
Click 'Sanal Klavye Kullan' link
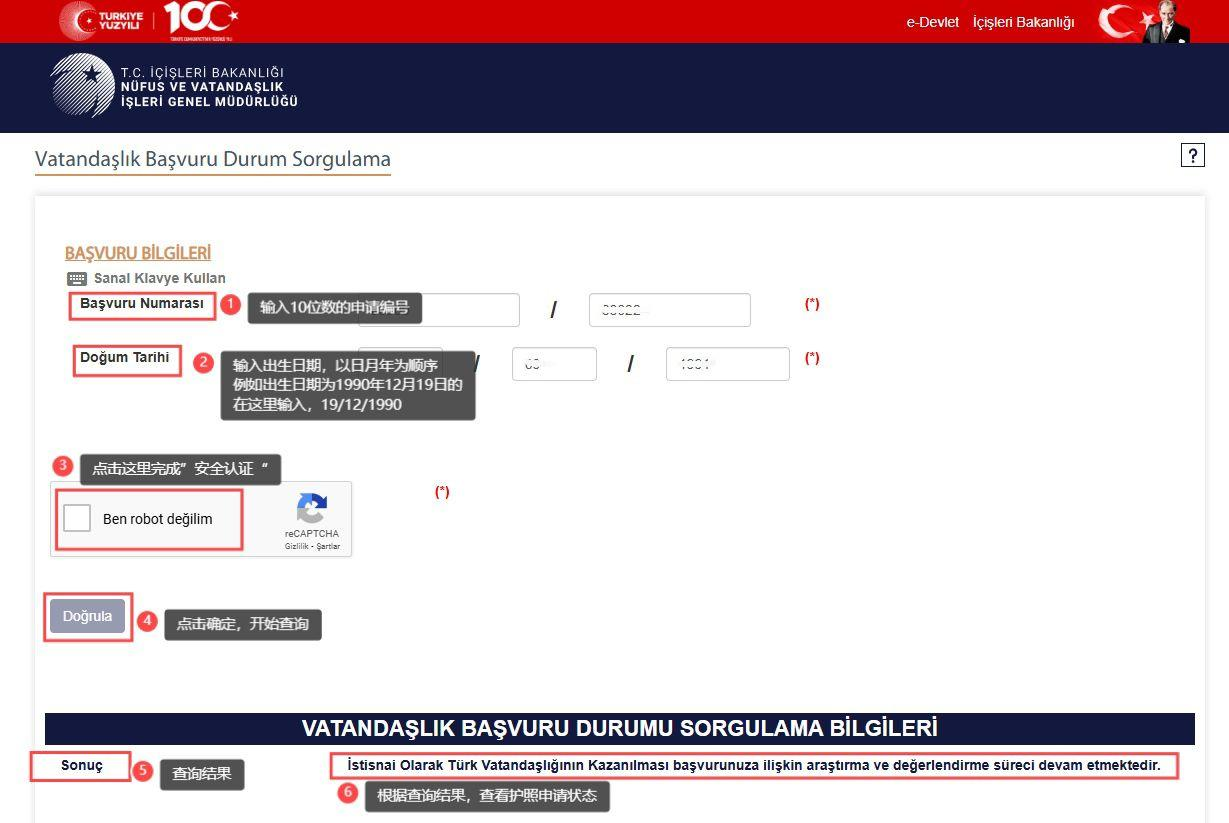[159, 278]
